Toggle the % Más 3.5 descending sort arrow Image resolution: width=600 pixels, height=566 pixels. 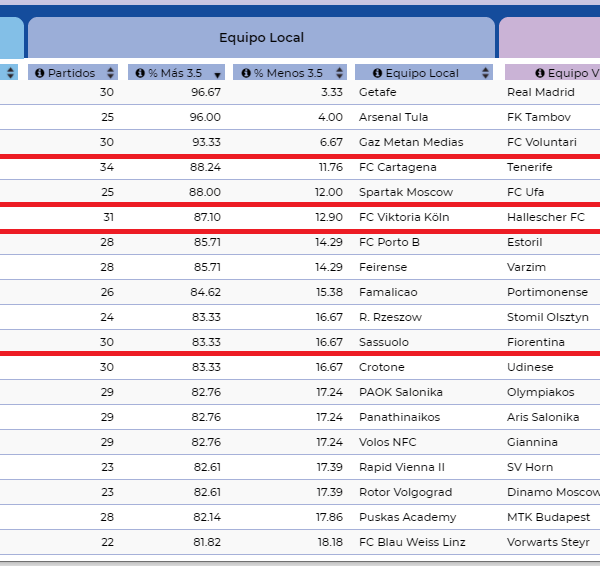click(x=217, y=75)
